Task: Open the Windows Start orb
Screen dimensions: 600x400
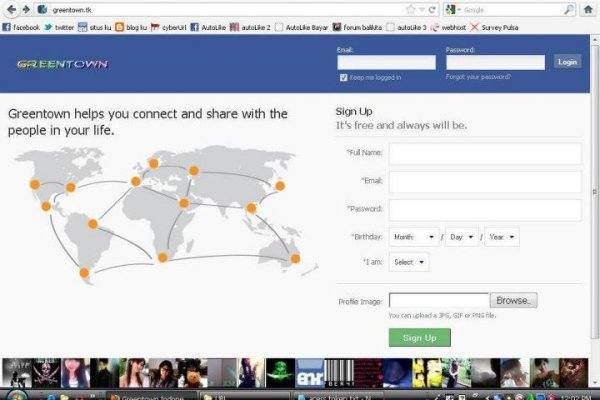Action: 12,394
